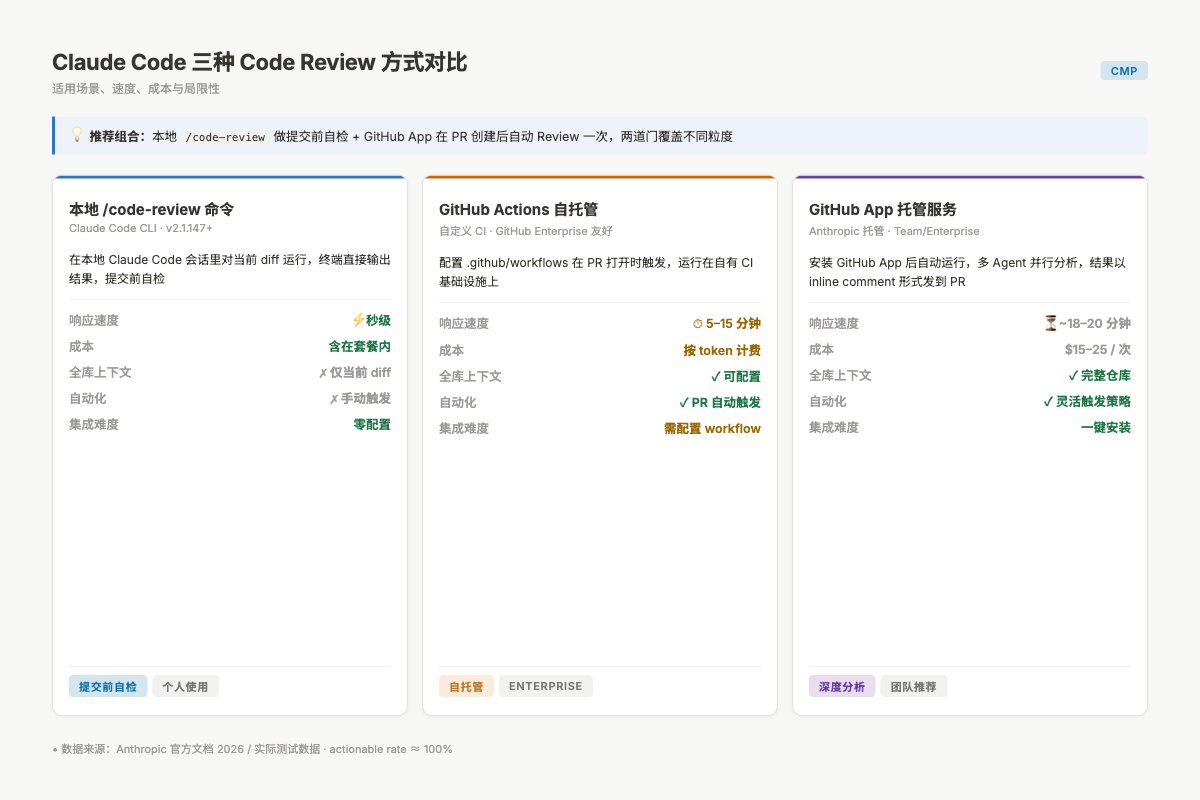Click the page title about Code Review 方式对比
Image resolution: width=1200 pixels, height=800 pixels.
tap(260, 62)
